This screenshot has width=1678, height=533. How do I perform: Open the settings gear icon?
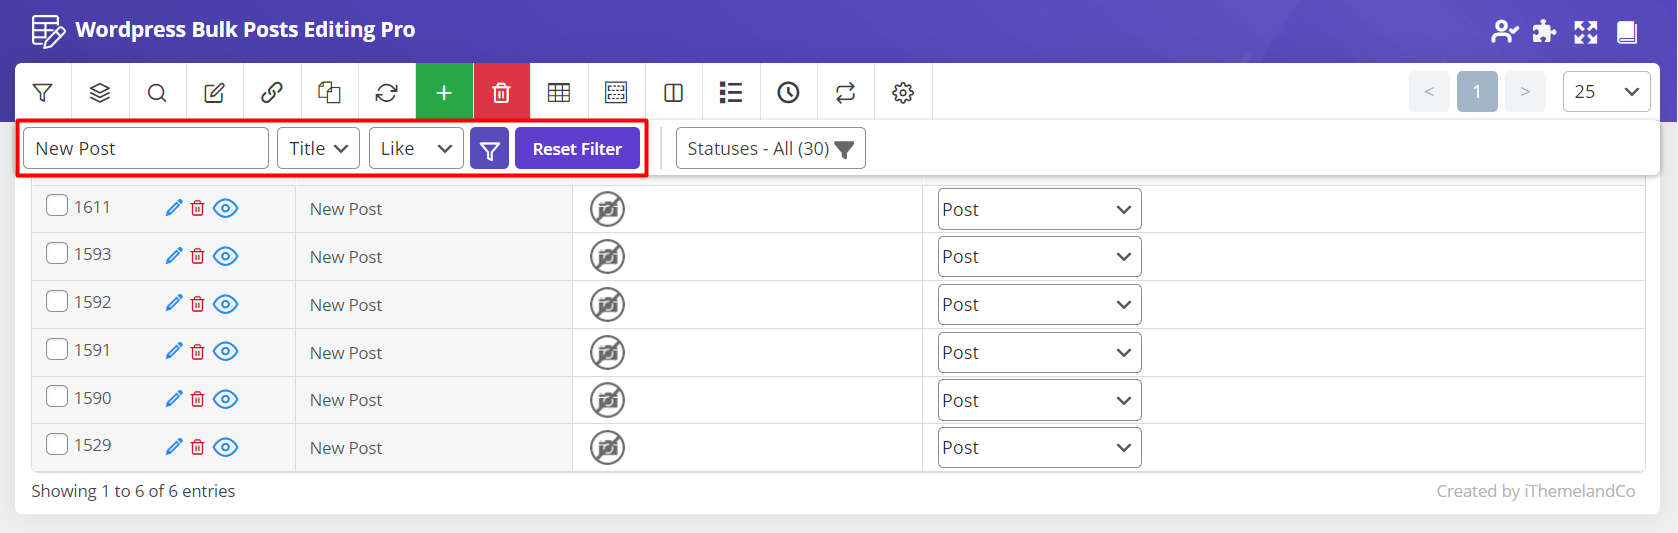click(903, 93)
